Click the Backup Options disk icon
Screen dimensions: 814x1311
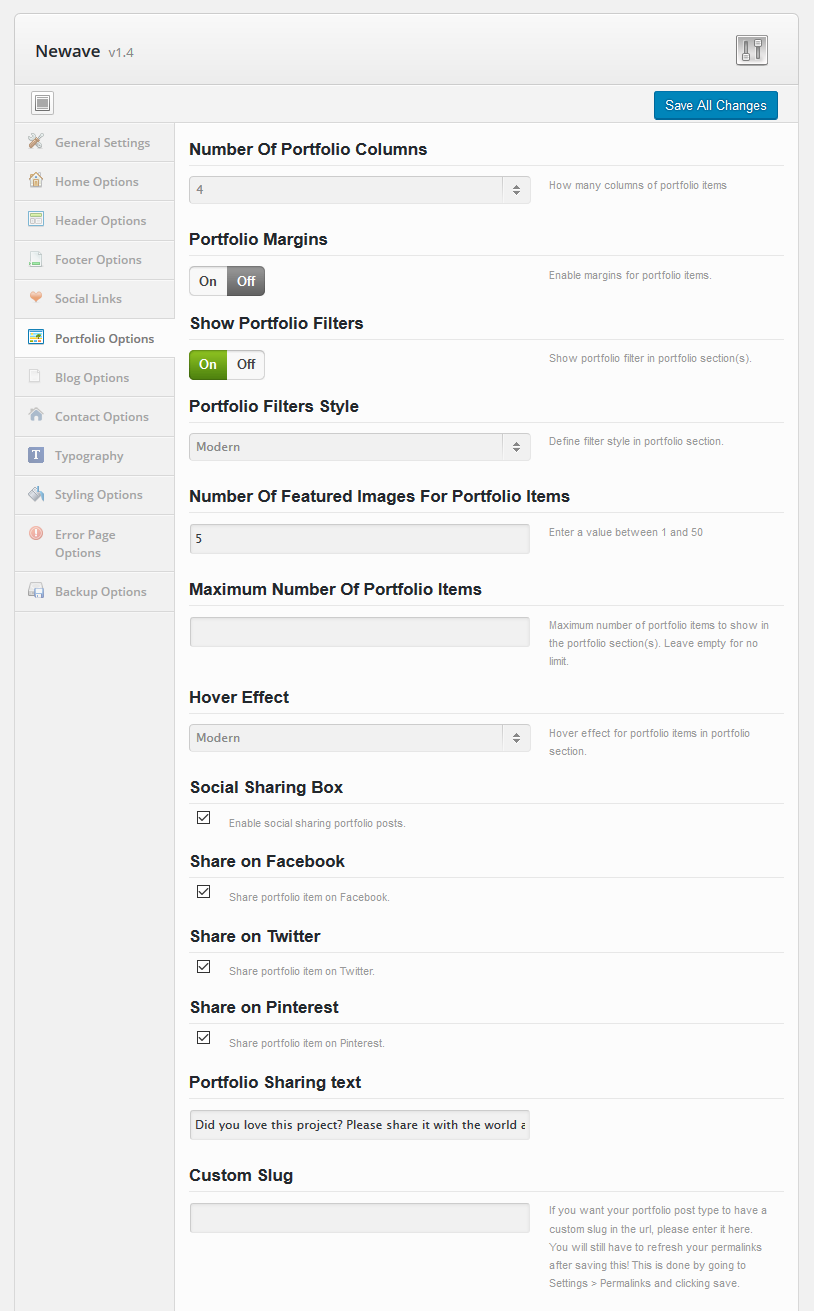(x=36, y=591)
